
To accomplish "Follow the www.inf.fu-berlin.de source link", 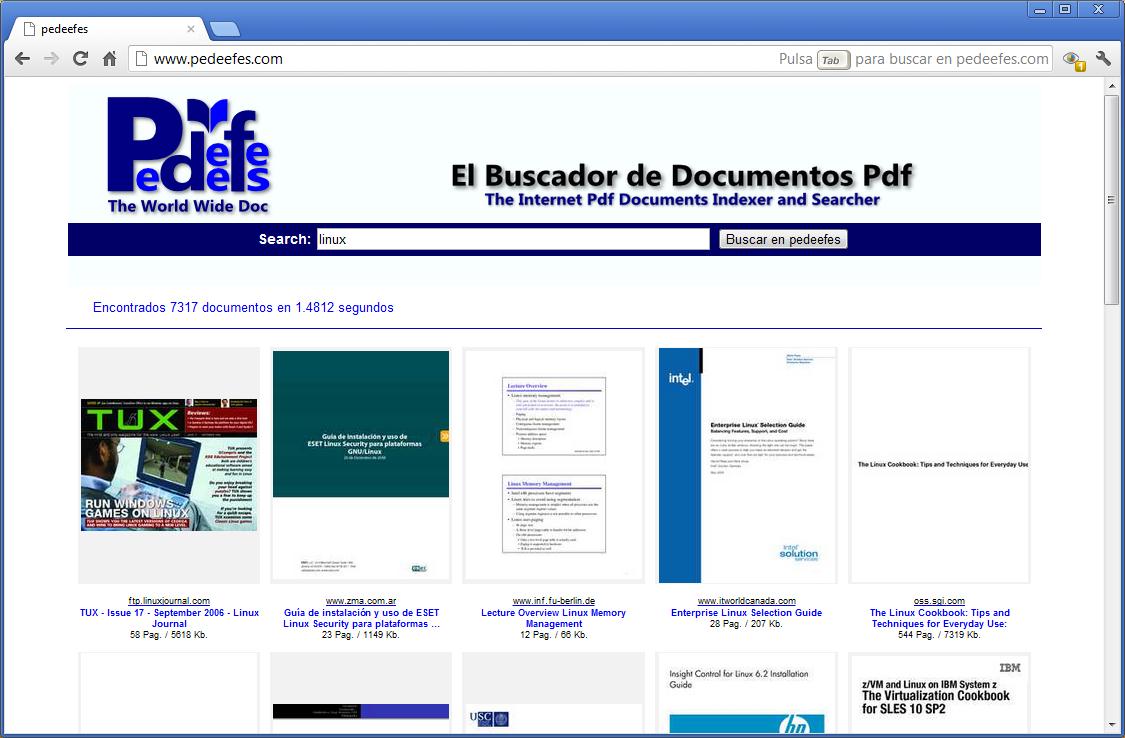I will pos(554,601).
